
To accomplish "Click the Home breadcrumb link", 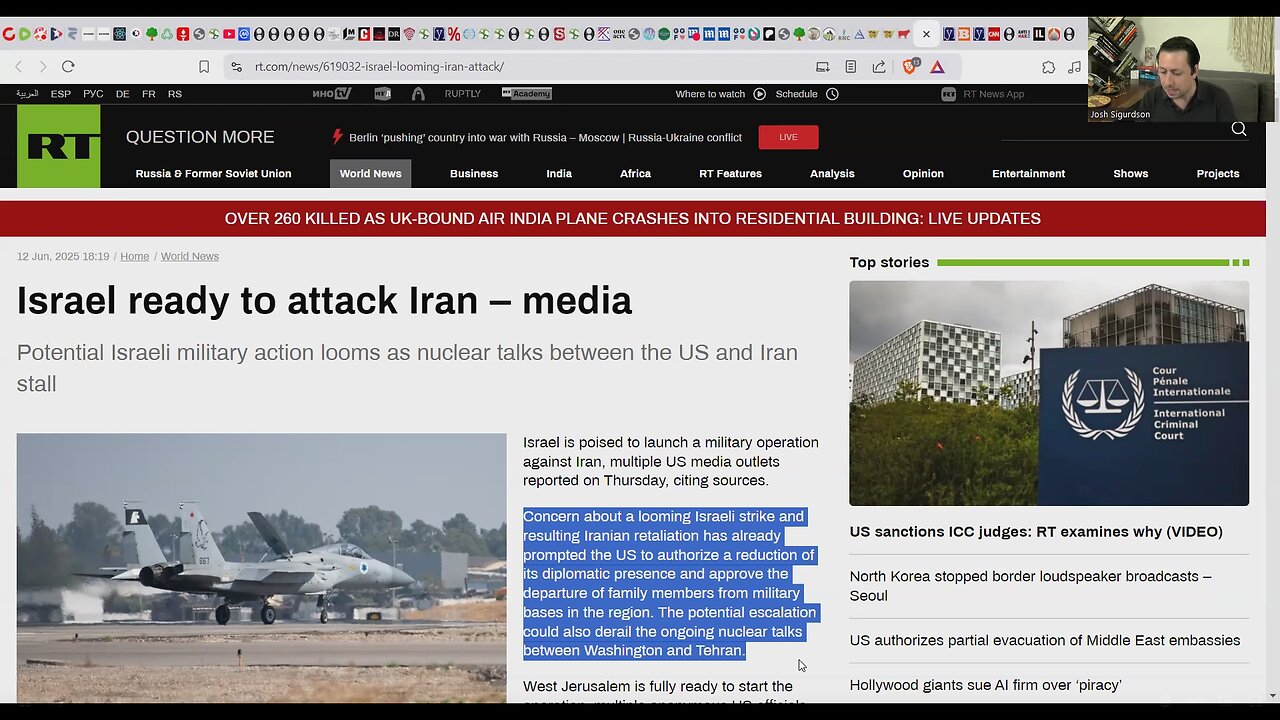I will [134, 256].
